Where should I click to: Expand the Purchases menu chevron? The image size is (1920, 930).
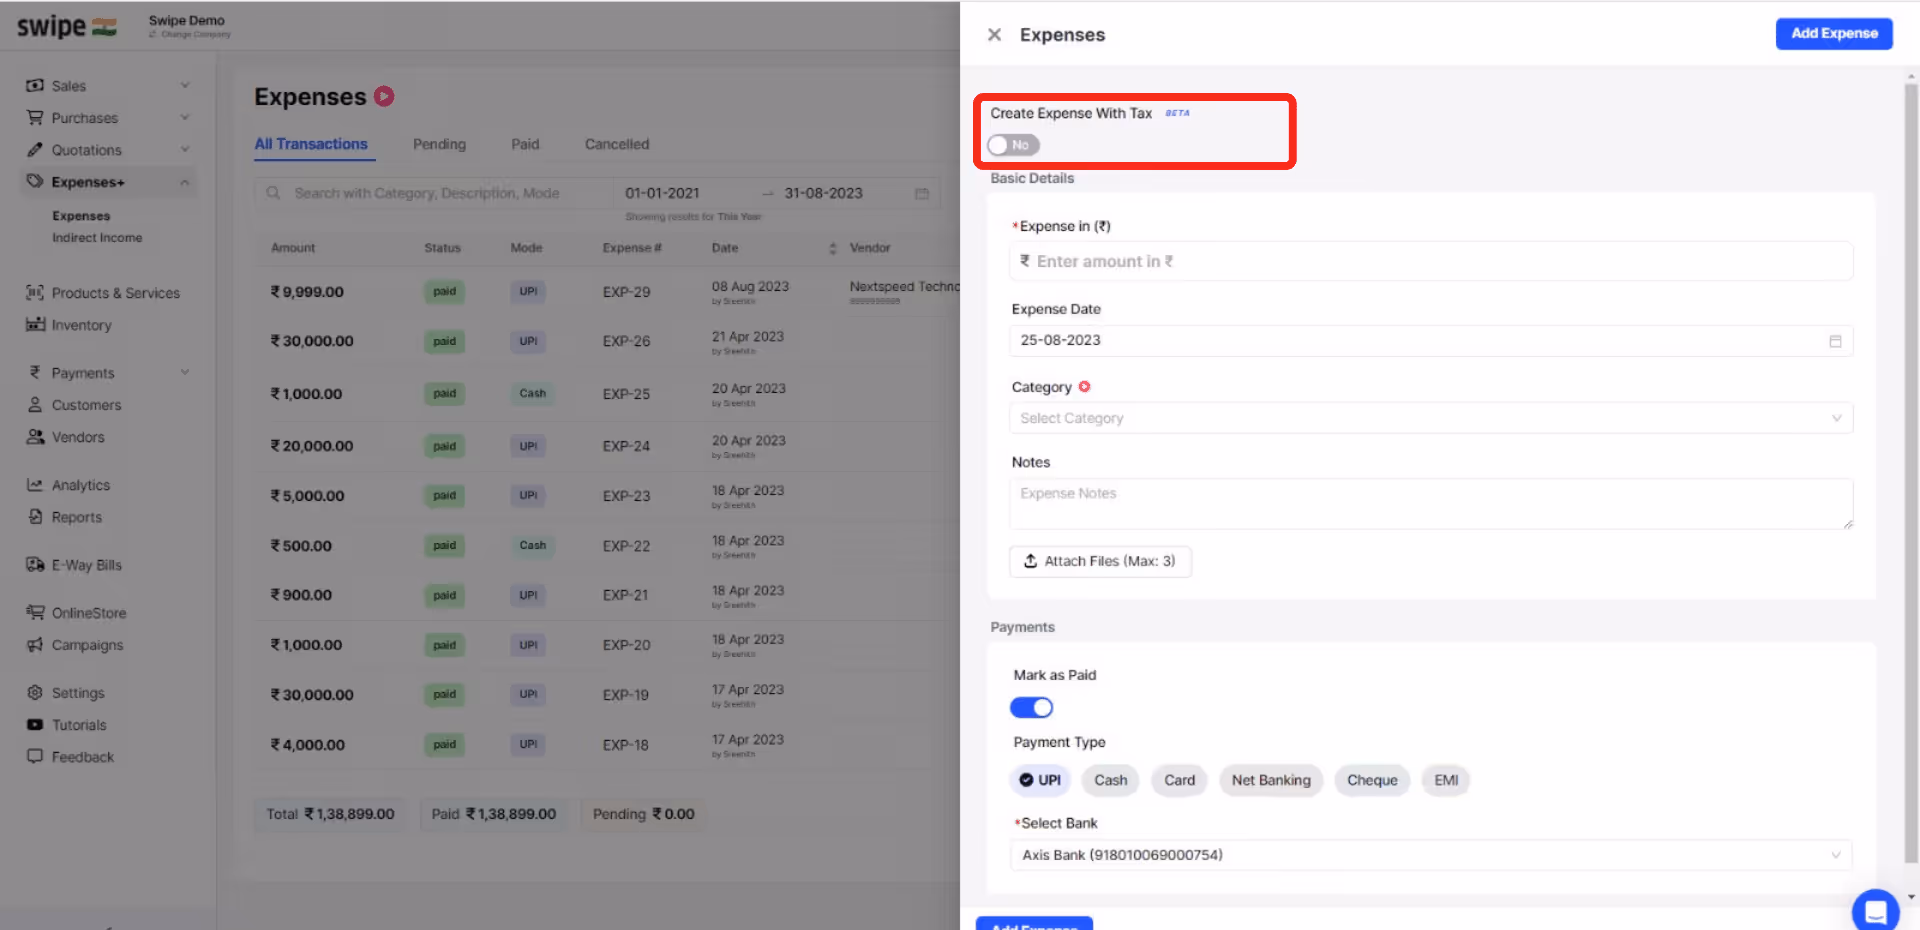tap(185, 118)
